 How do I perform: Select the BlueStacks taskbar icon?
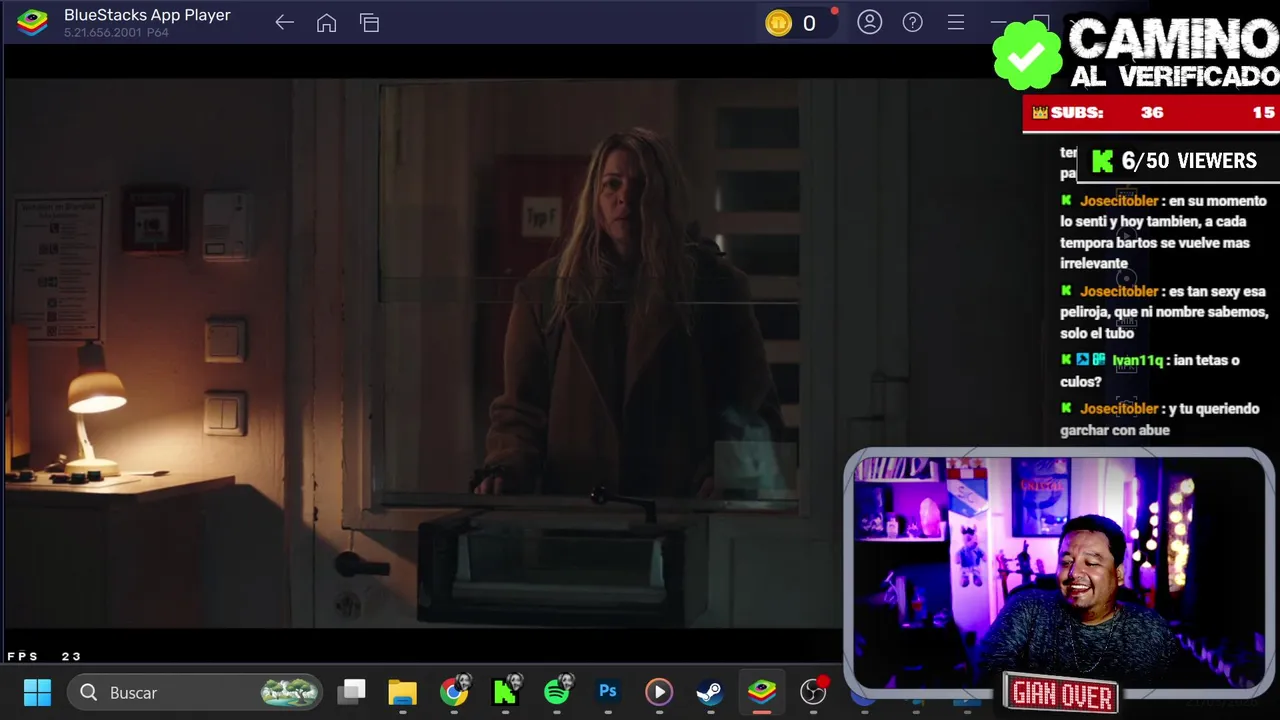click(762, 692)
